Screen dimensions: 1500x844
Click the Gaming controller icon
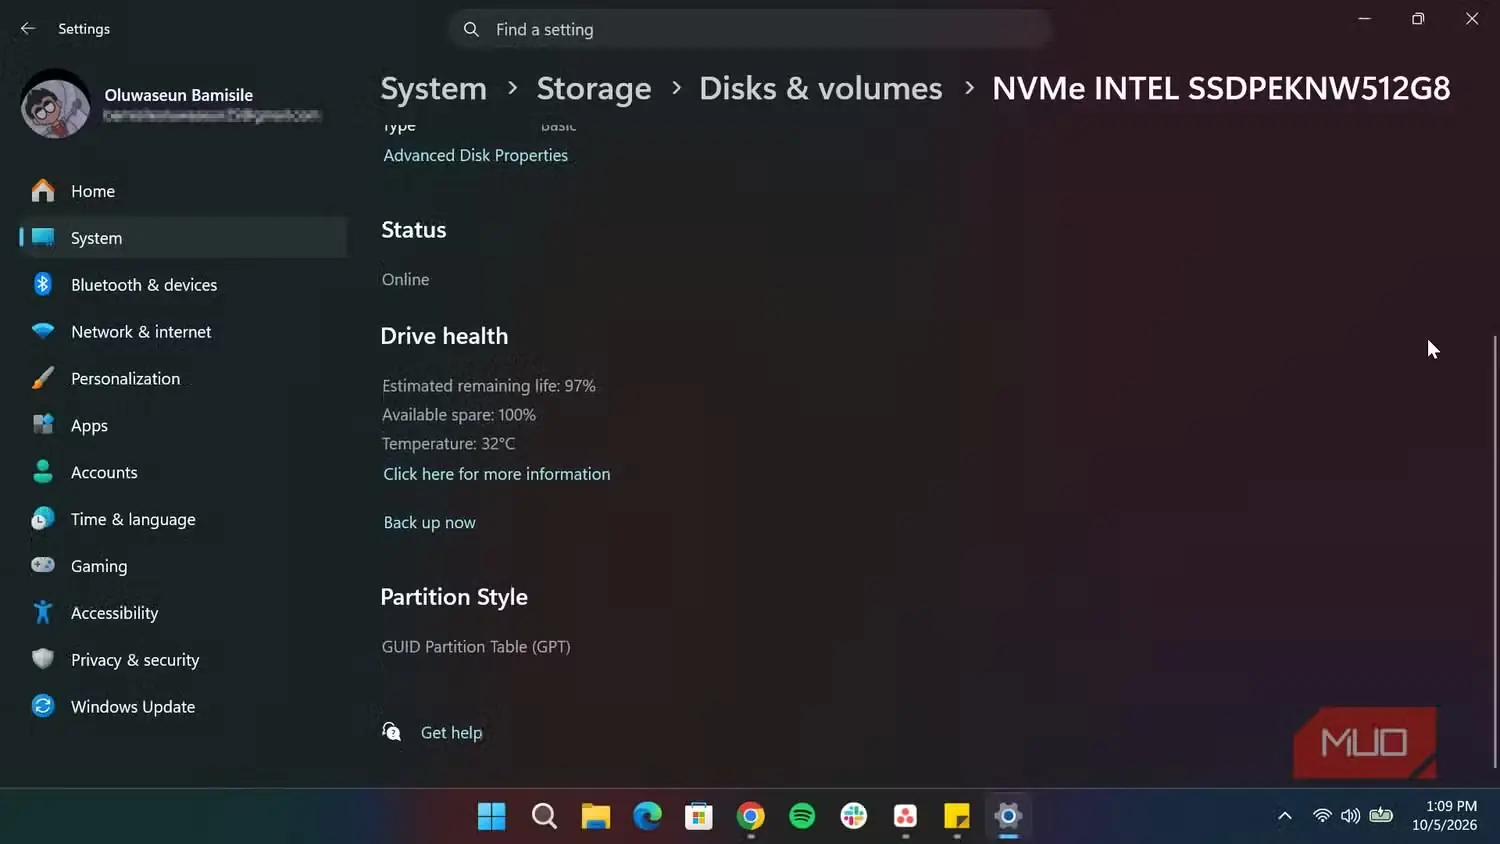pos(43,566)
